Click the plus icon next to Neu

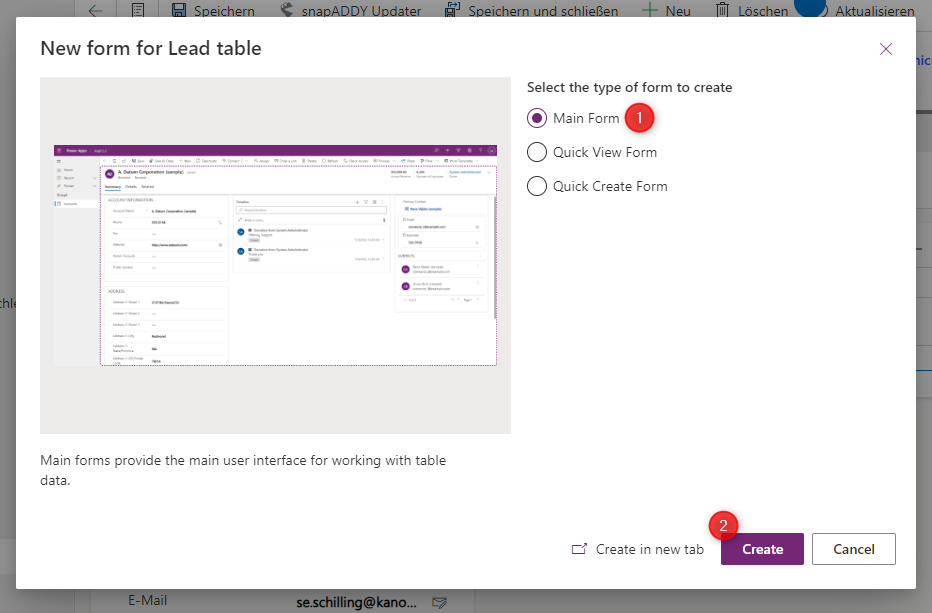tap(650, 10)
